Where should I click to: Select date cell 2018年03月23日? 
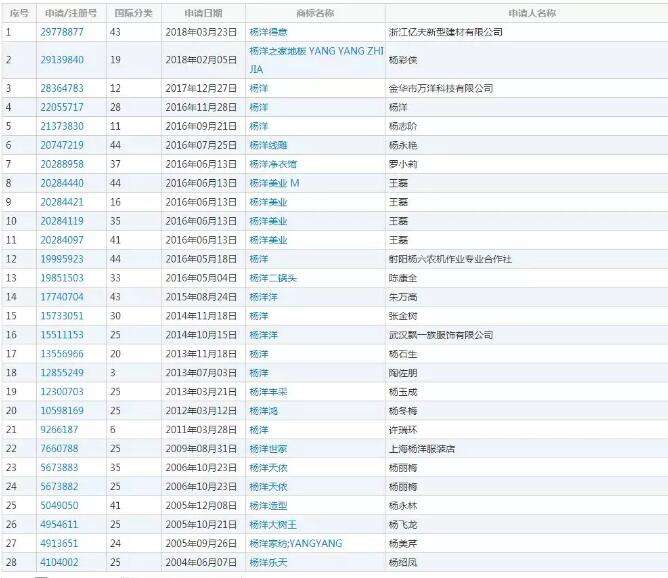201,32
